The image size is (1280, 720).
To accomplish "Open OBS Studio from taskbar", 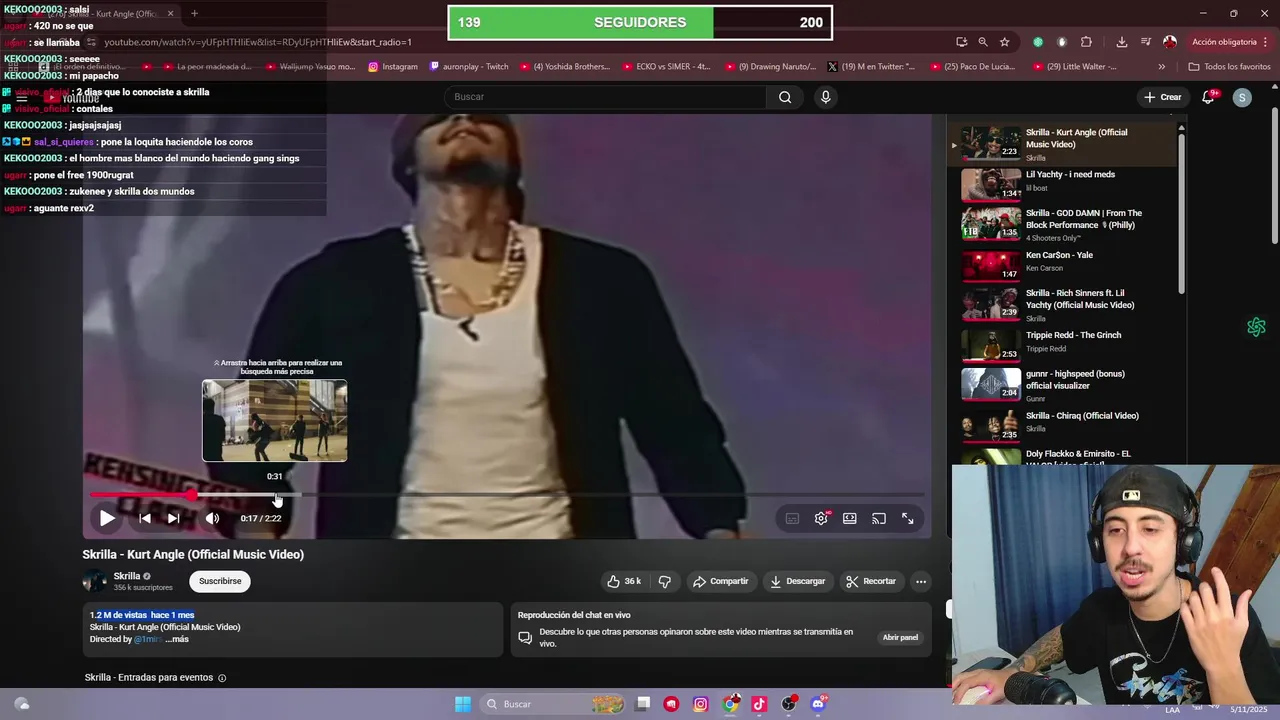I will click(789, 704).
